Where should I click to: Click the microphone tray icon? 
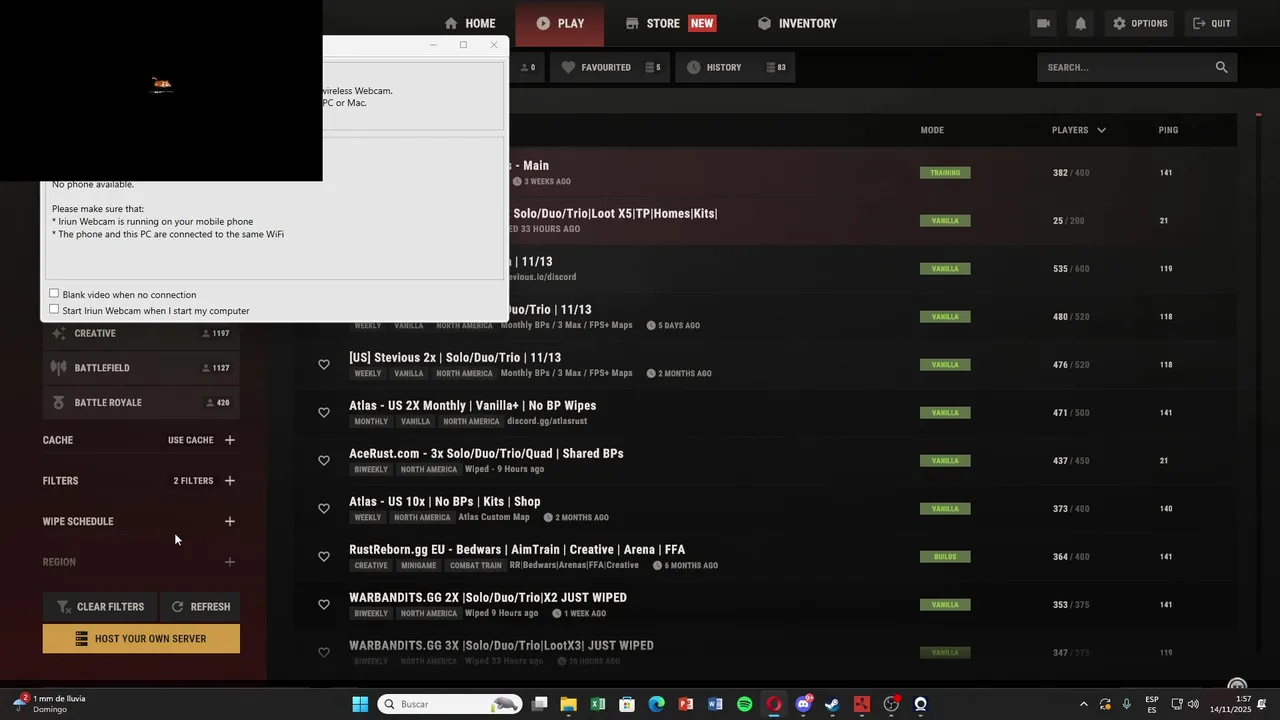point(1127,704)
